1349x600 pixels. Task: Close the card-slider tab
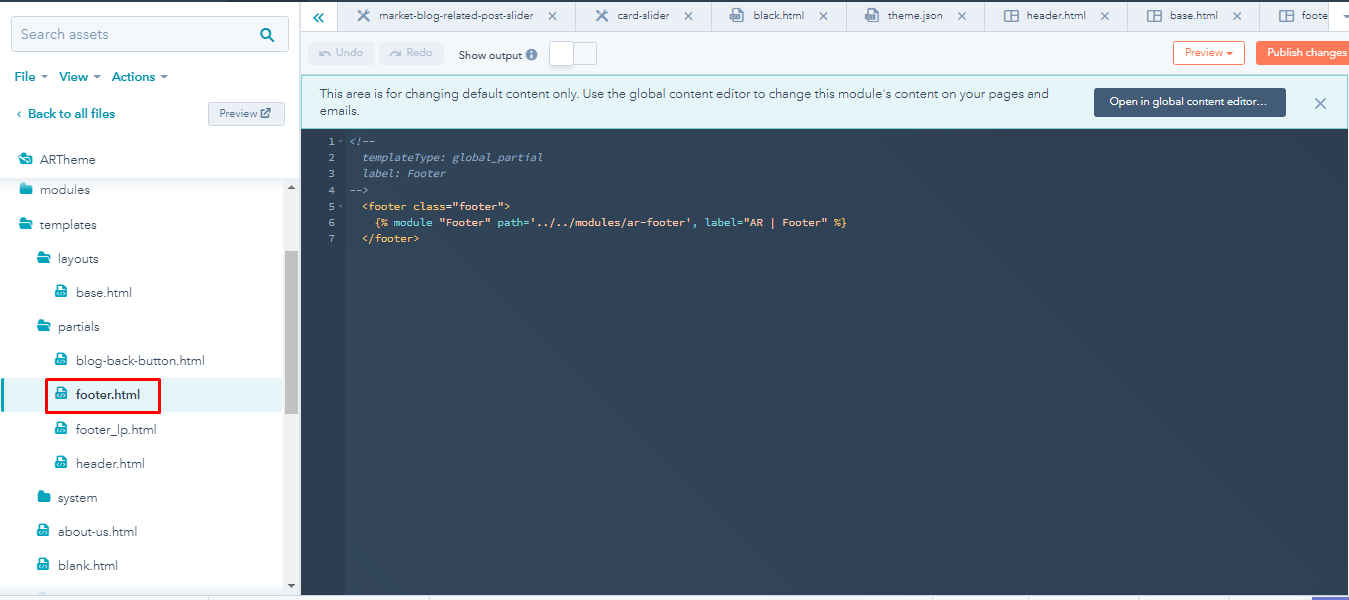687,16
